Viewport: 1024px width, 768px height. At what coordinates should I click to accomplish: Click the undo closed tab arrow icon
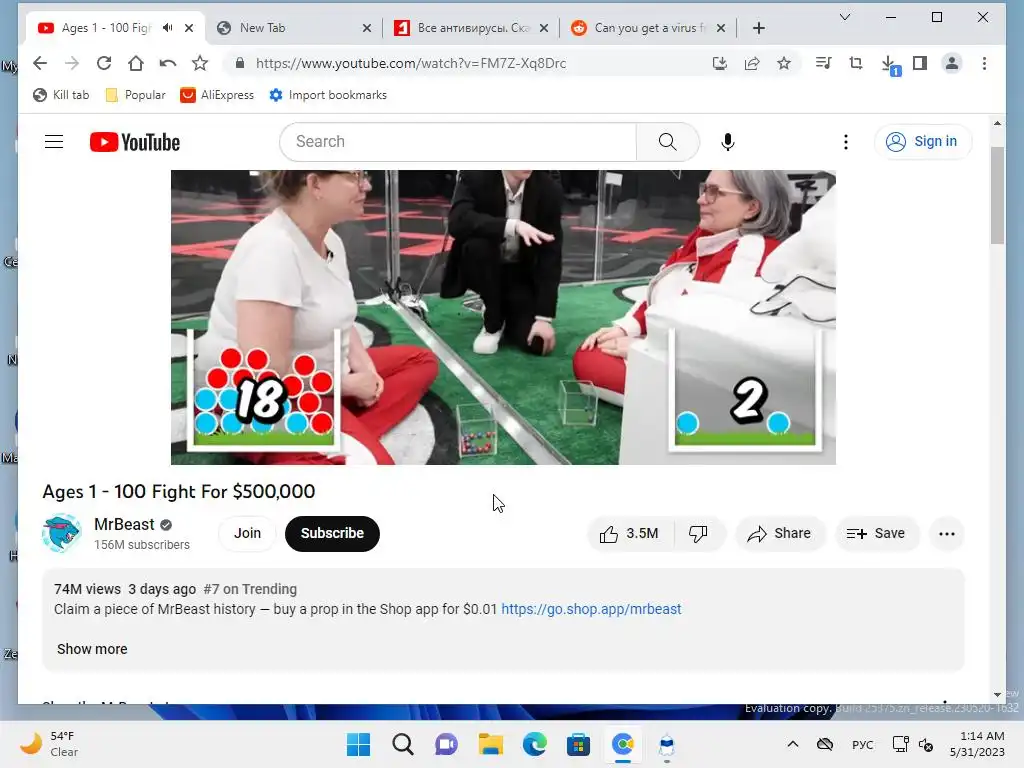point(168,63)
